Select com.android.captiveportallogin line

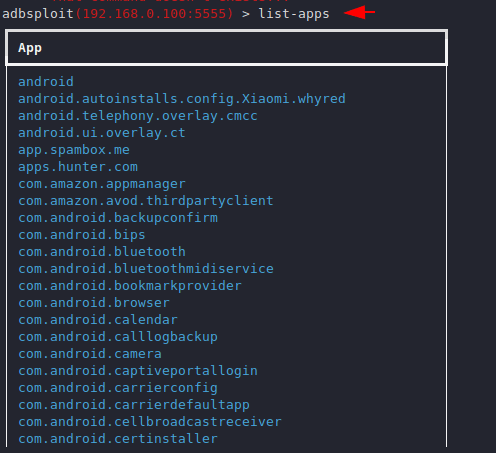point(138,371)
